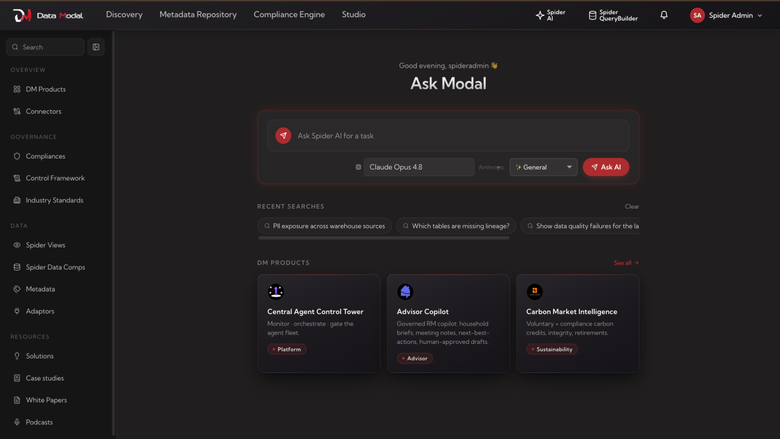Select Spider Data Comps in sidebar

(56, 267)
